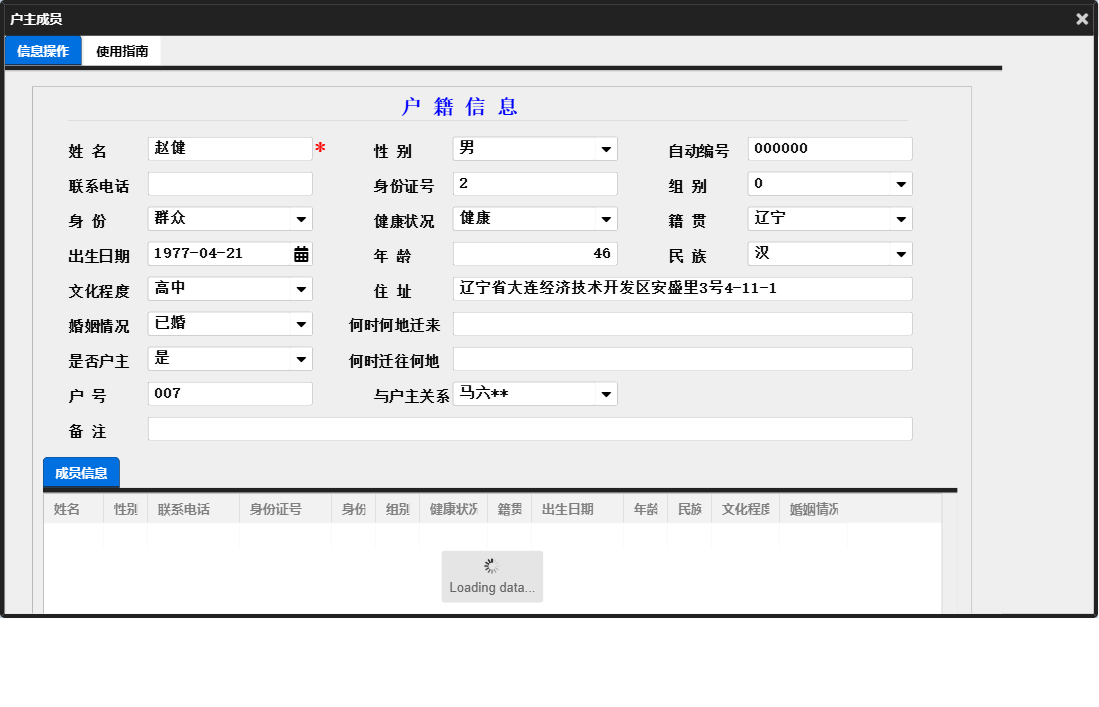This screenshot has height=707, width=1099.
Task: Click the dropdown arrow beside 文化程度
Action: click(301, 288)
